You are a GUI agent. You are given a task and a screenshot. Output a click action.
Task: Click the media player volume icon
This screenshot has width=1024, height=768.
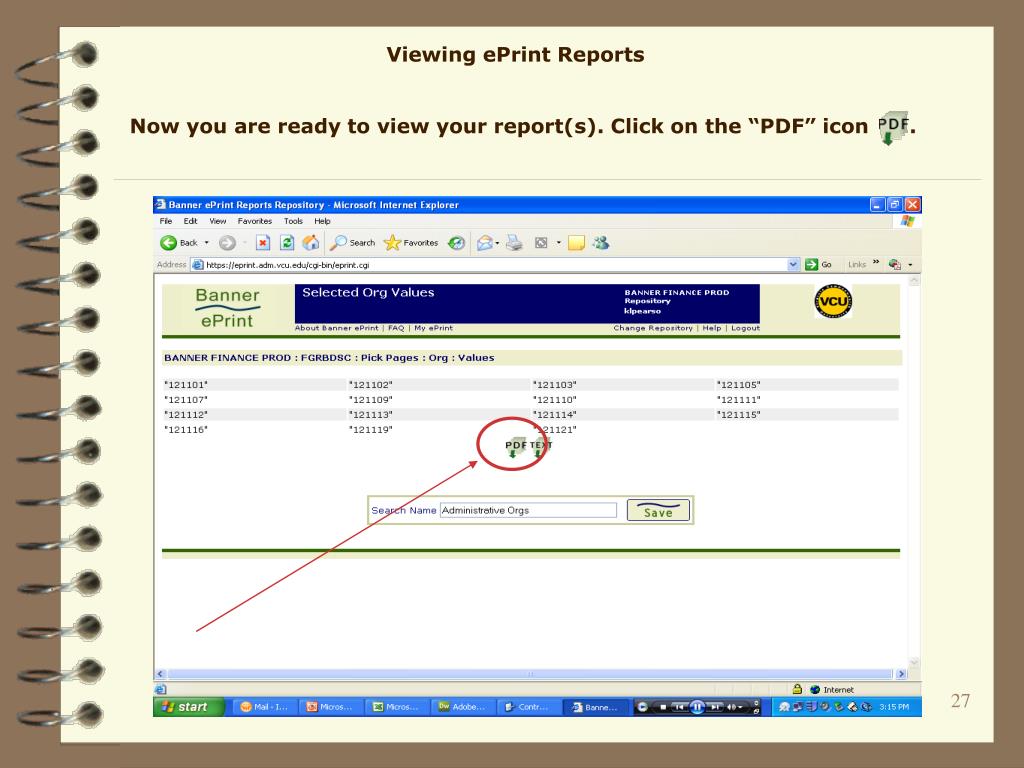pos(731,707)
